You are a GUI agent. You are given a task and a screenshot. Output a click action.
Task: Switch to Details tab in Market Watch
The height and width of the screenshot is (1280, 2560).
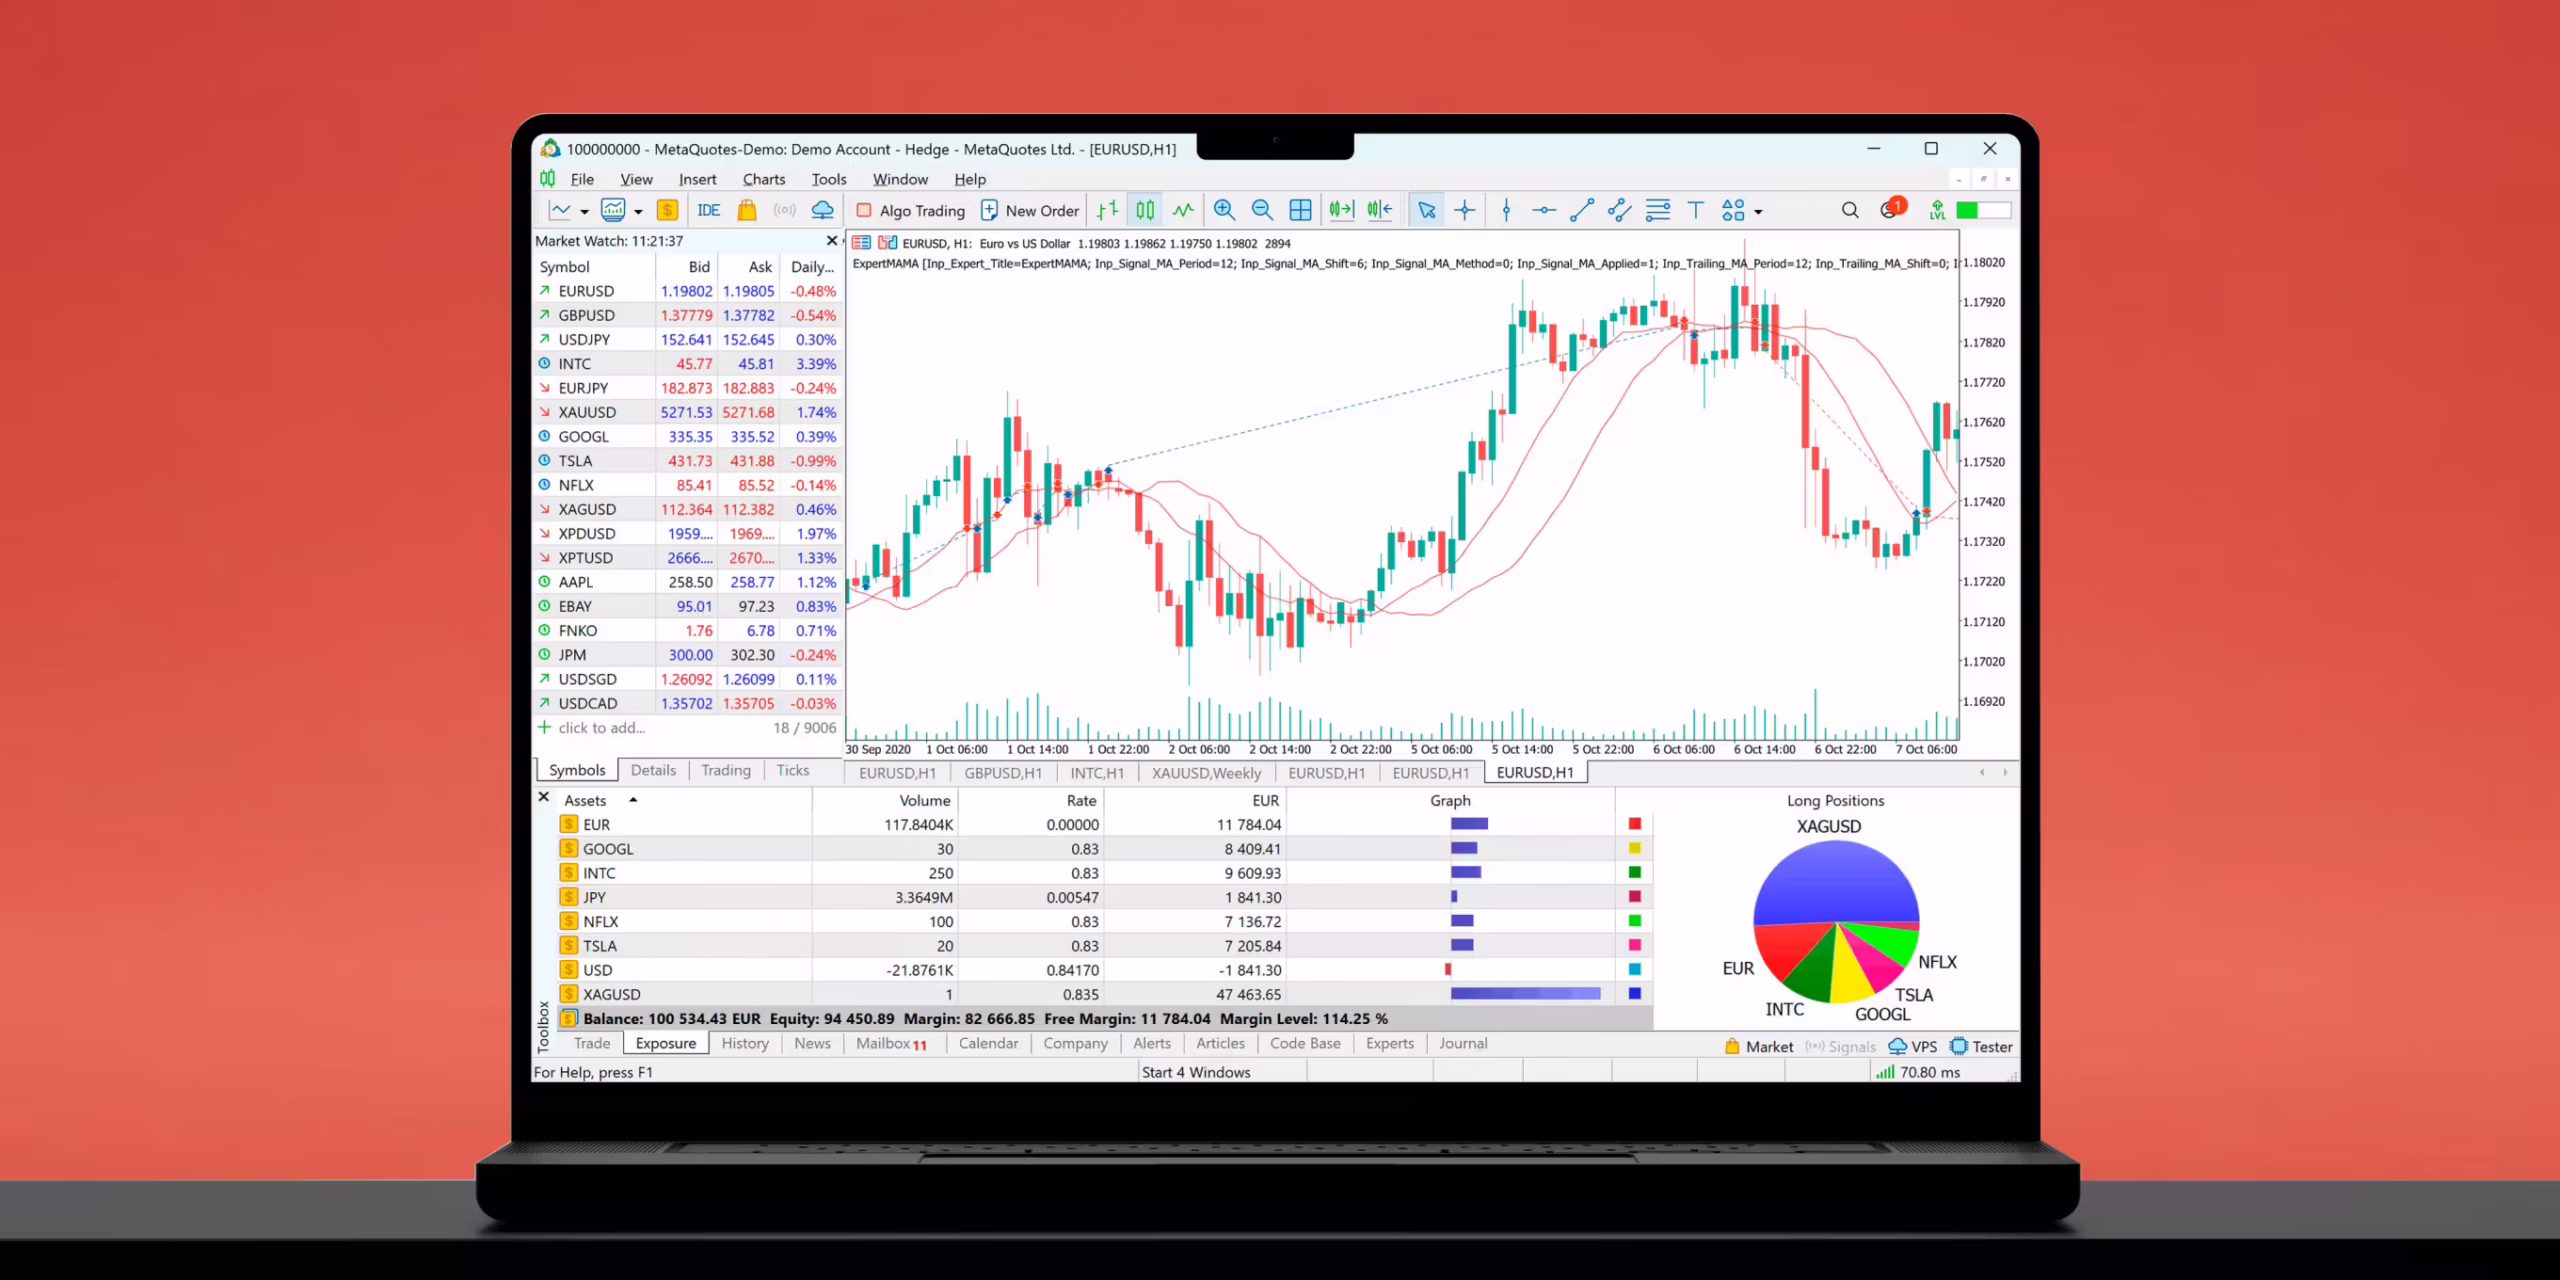point(653,770)
